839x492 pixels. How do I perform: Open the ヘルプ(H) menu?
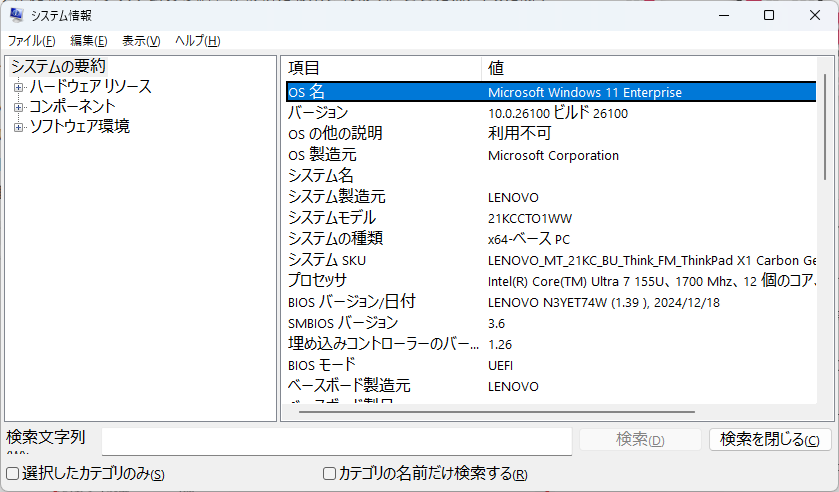tap(197, 41)
